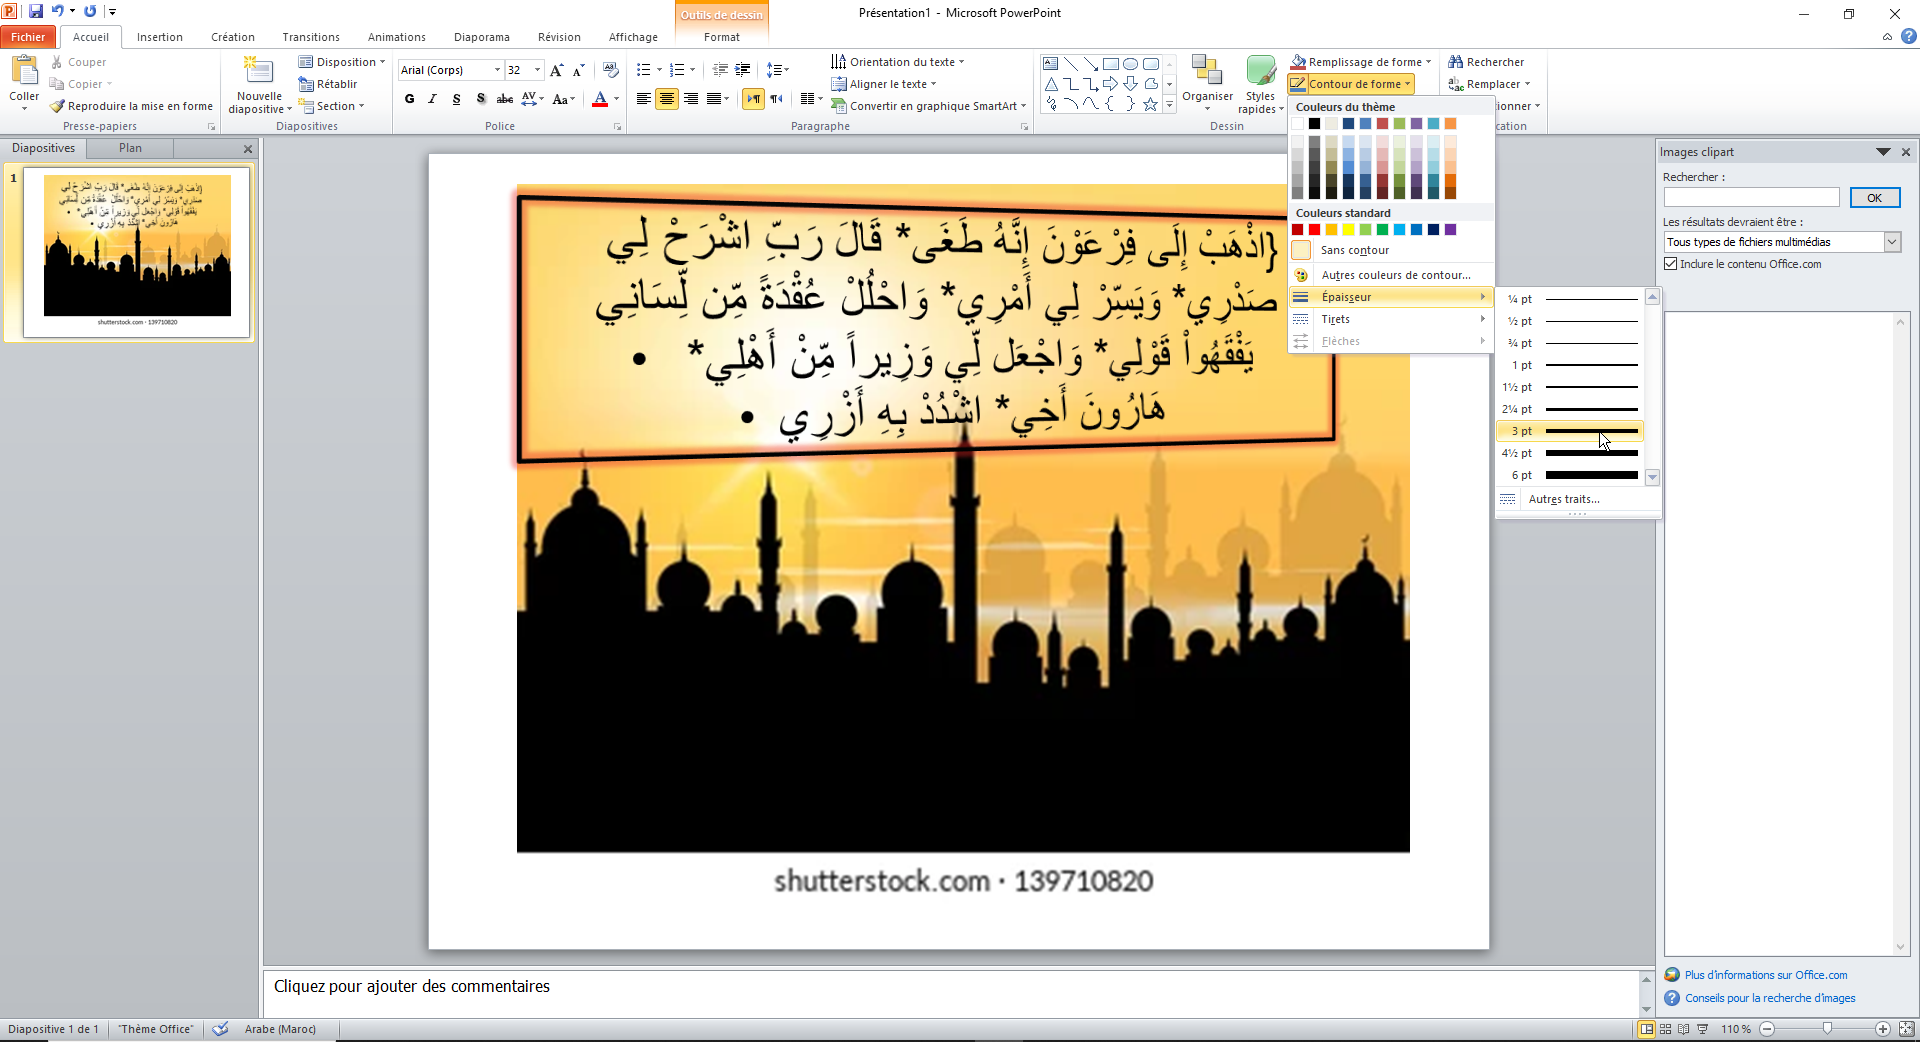Open Plus d'informations sur Office.com link
Viewport: 1920px width, 1042px height.
(x=1766, y=975)
